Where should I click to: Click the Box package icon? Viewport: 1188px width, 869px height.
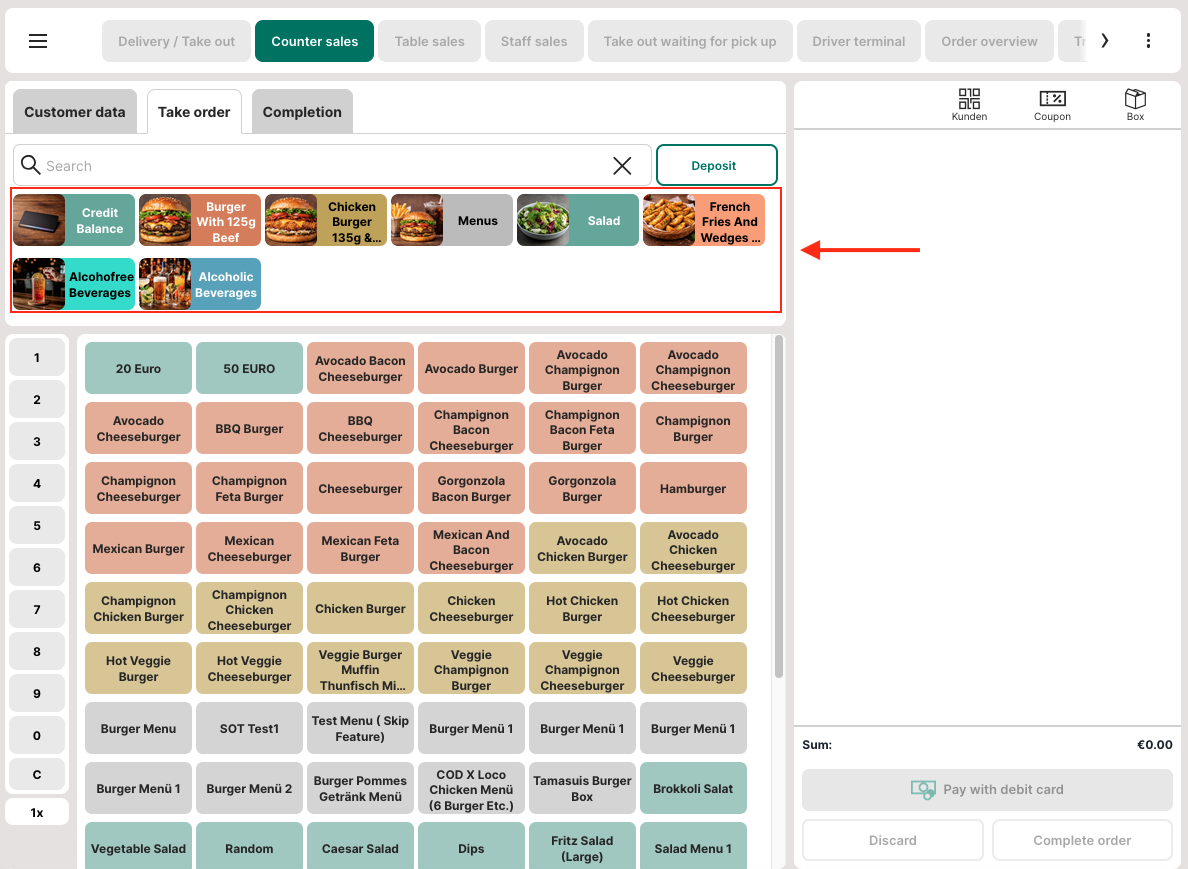[1135, 104]
